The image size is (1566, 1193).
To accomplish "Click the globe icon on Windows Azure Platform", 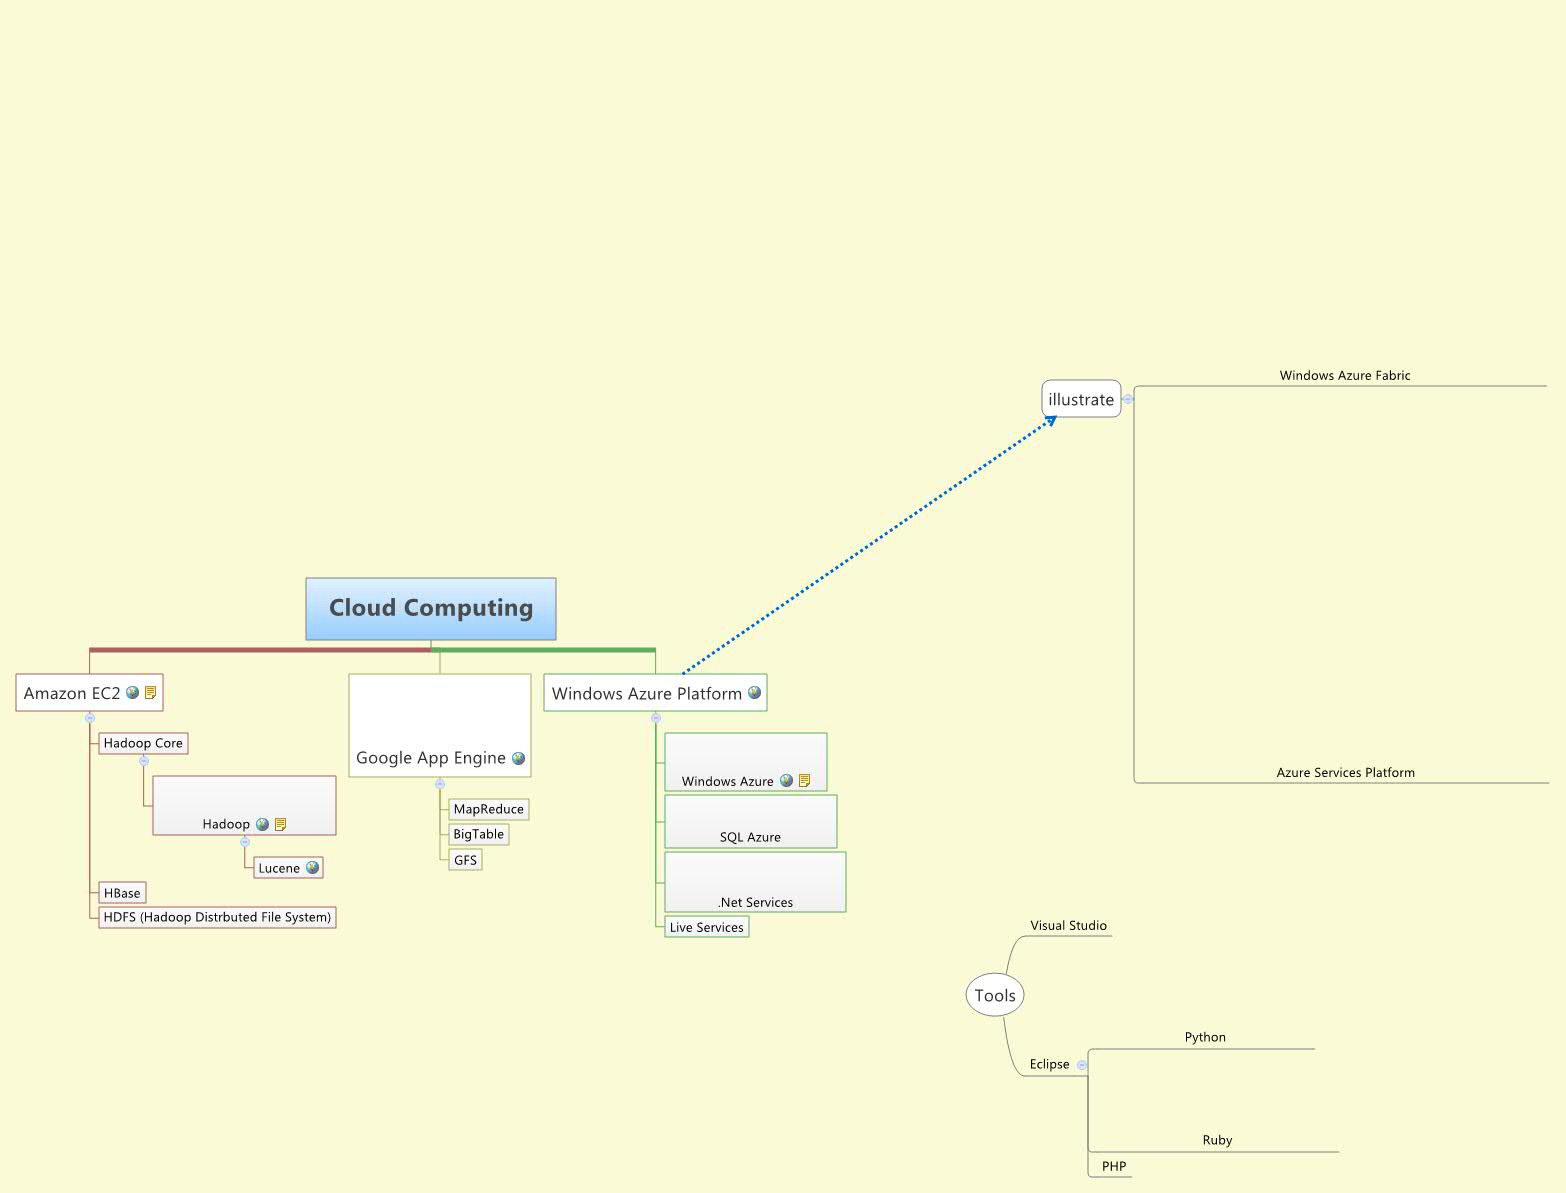I will click(754, 693).
